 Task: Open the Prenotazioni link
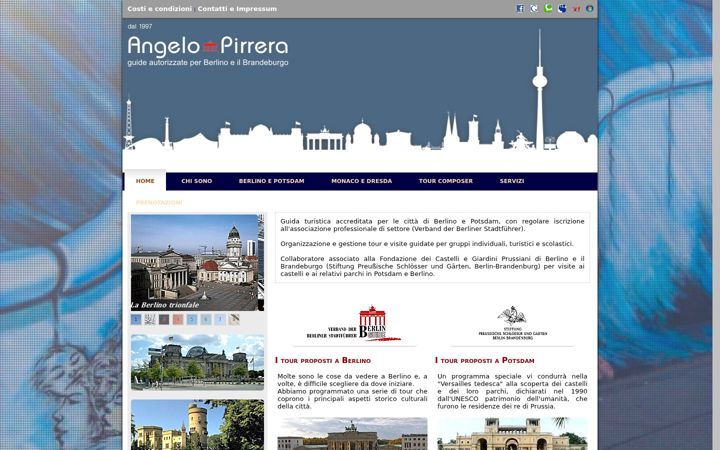pyautogui.click(x=159, y=202)
